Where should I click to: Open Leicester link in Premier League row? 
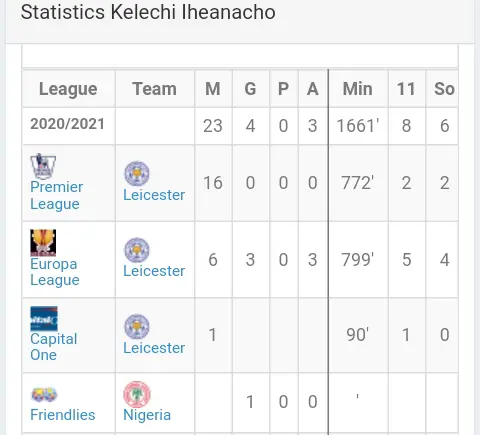[x=154, y=195]
